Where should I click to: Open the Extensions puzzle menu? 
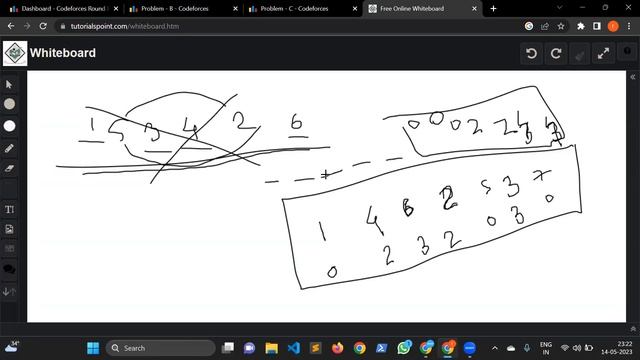click(x=581, y=26)
